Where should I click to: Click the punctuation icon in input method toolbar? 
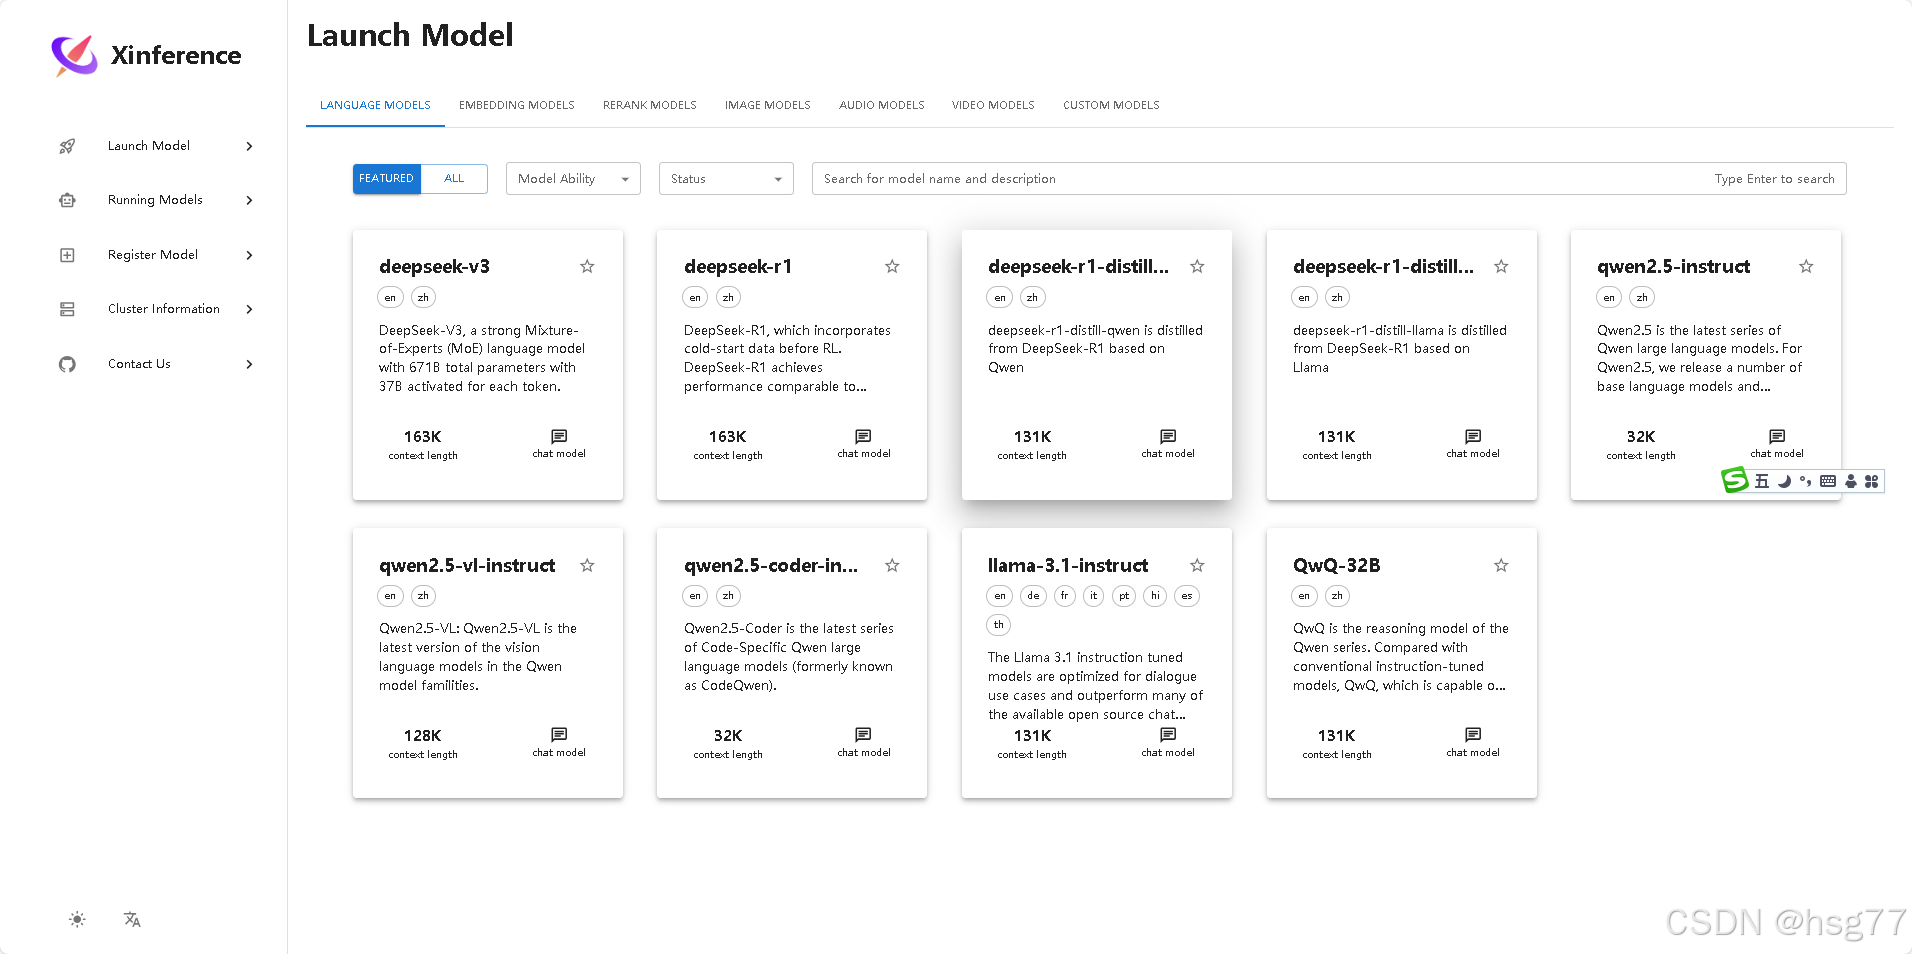pos(1805,481)
